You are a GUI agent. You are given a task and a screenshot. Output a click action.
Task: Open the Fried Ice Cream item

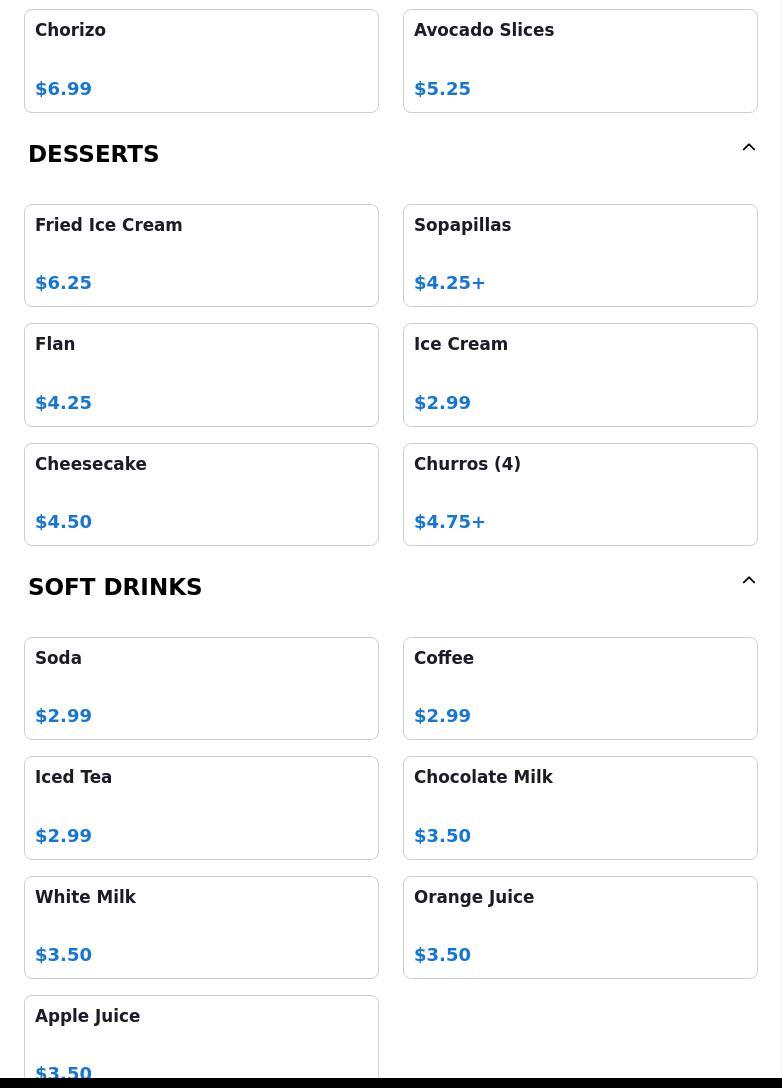(201, 255)
